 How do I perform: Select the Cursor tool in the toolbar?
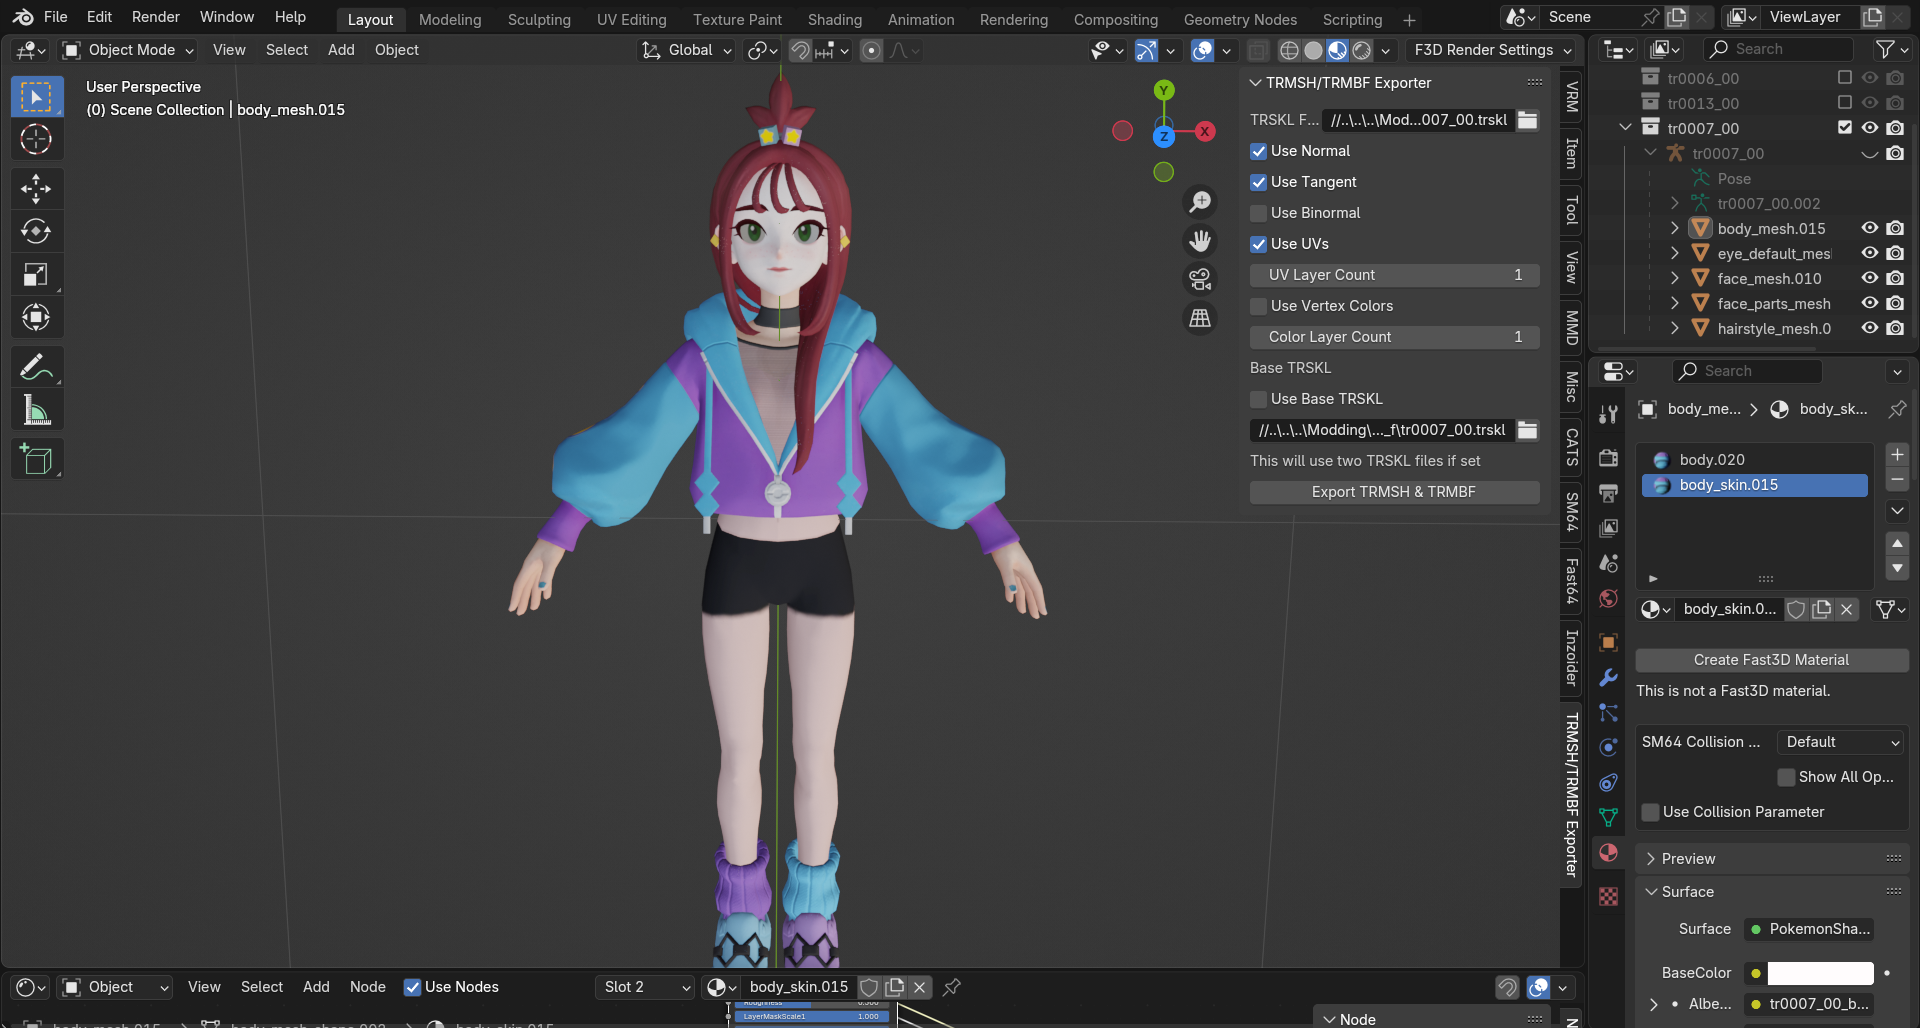coord(36,139)
